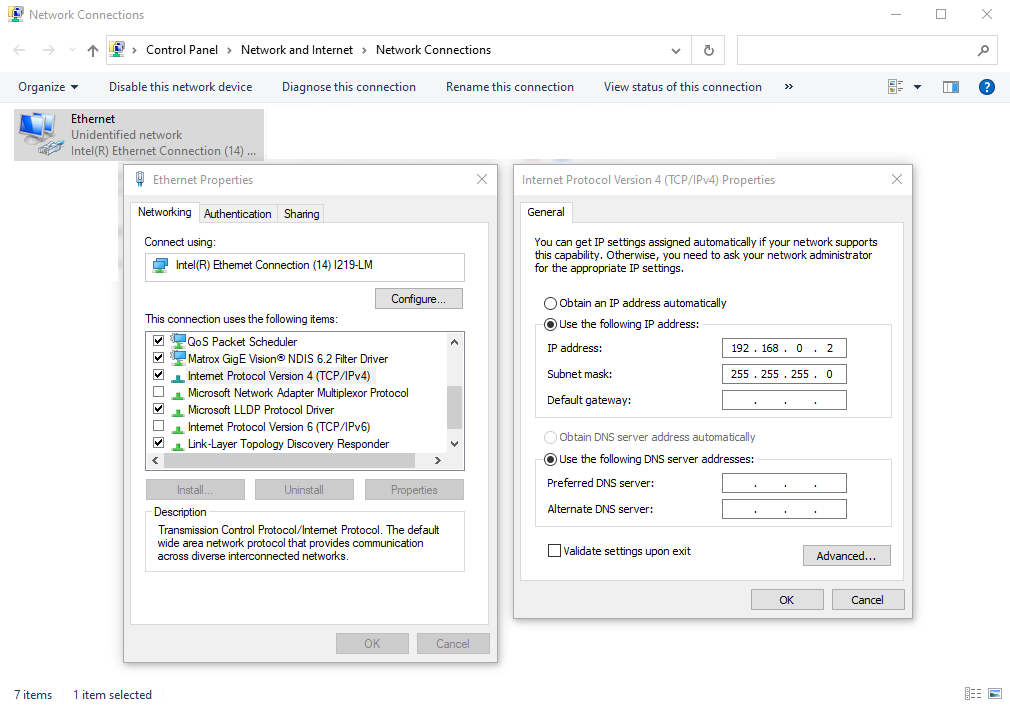This screenshot has height=706, width=1010.
Task: Show more toolbar commands chevron
Action: [x=789, y=87]
